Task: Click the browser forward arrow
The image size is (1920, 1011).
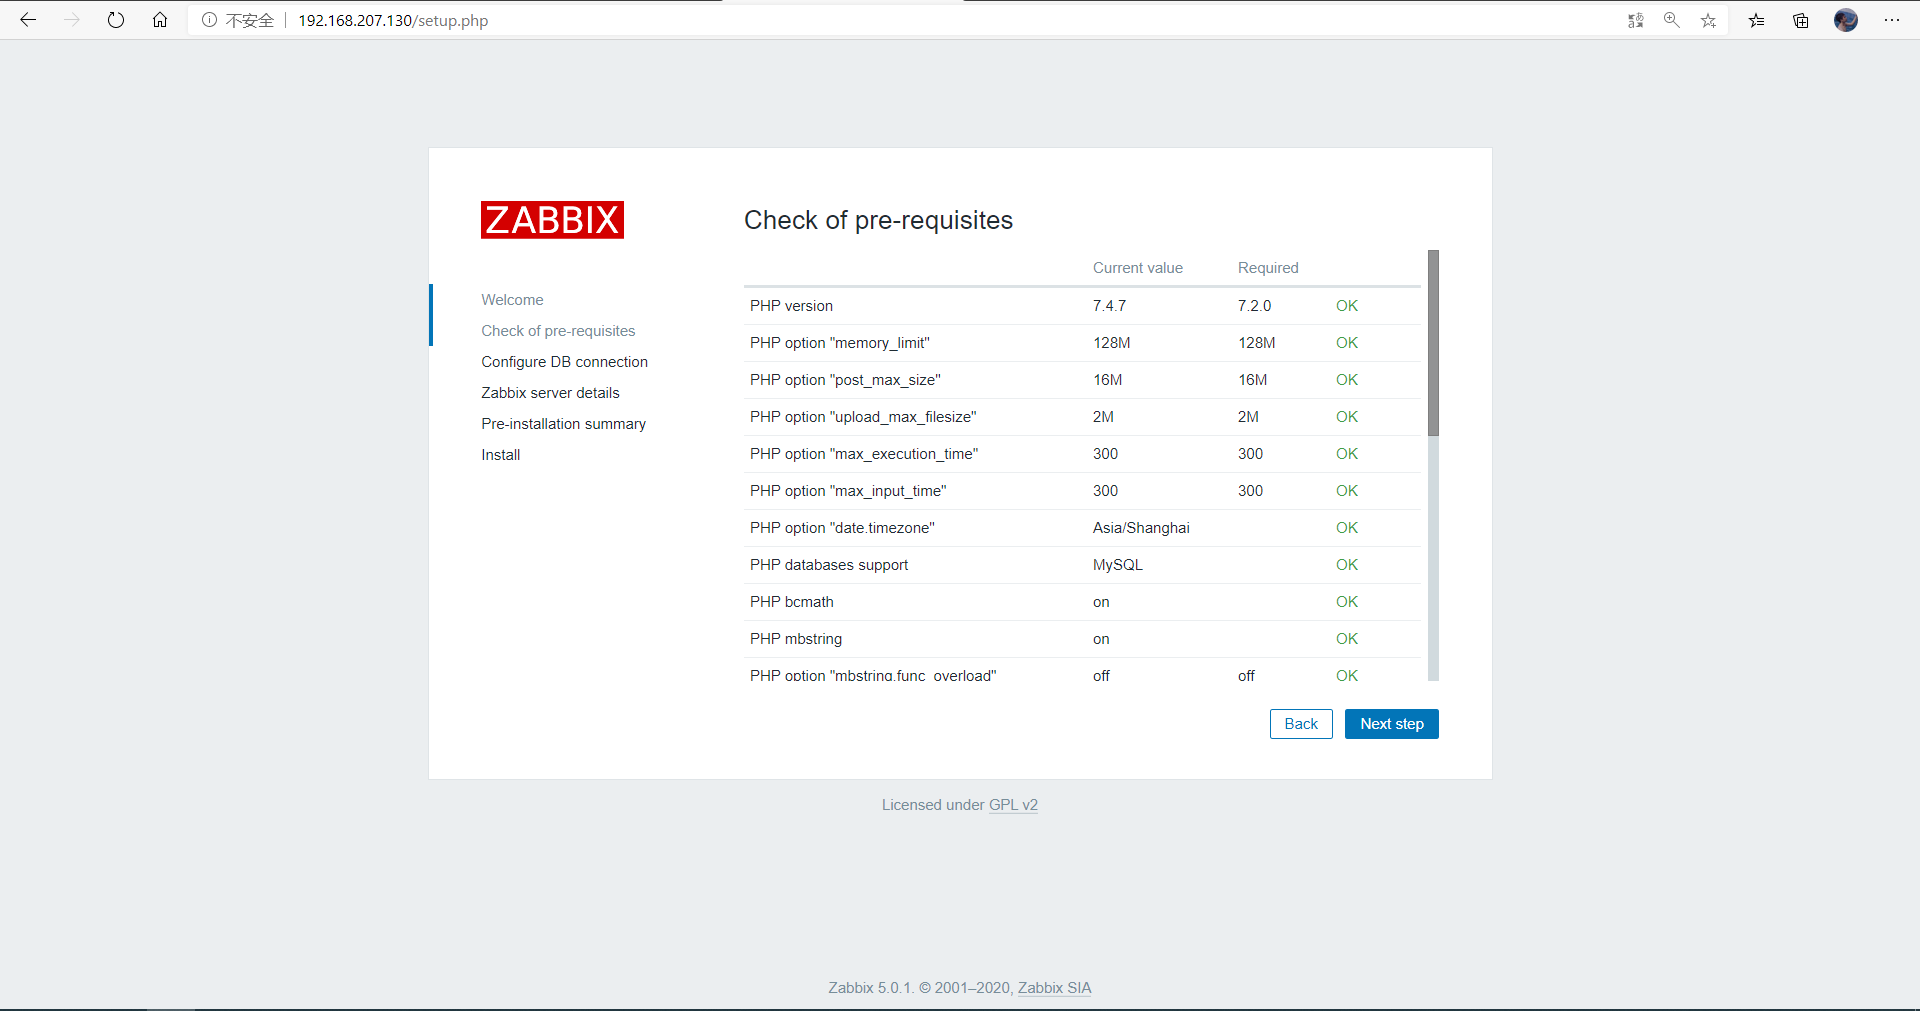Action: tap(72, 20)
